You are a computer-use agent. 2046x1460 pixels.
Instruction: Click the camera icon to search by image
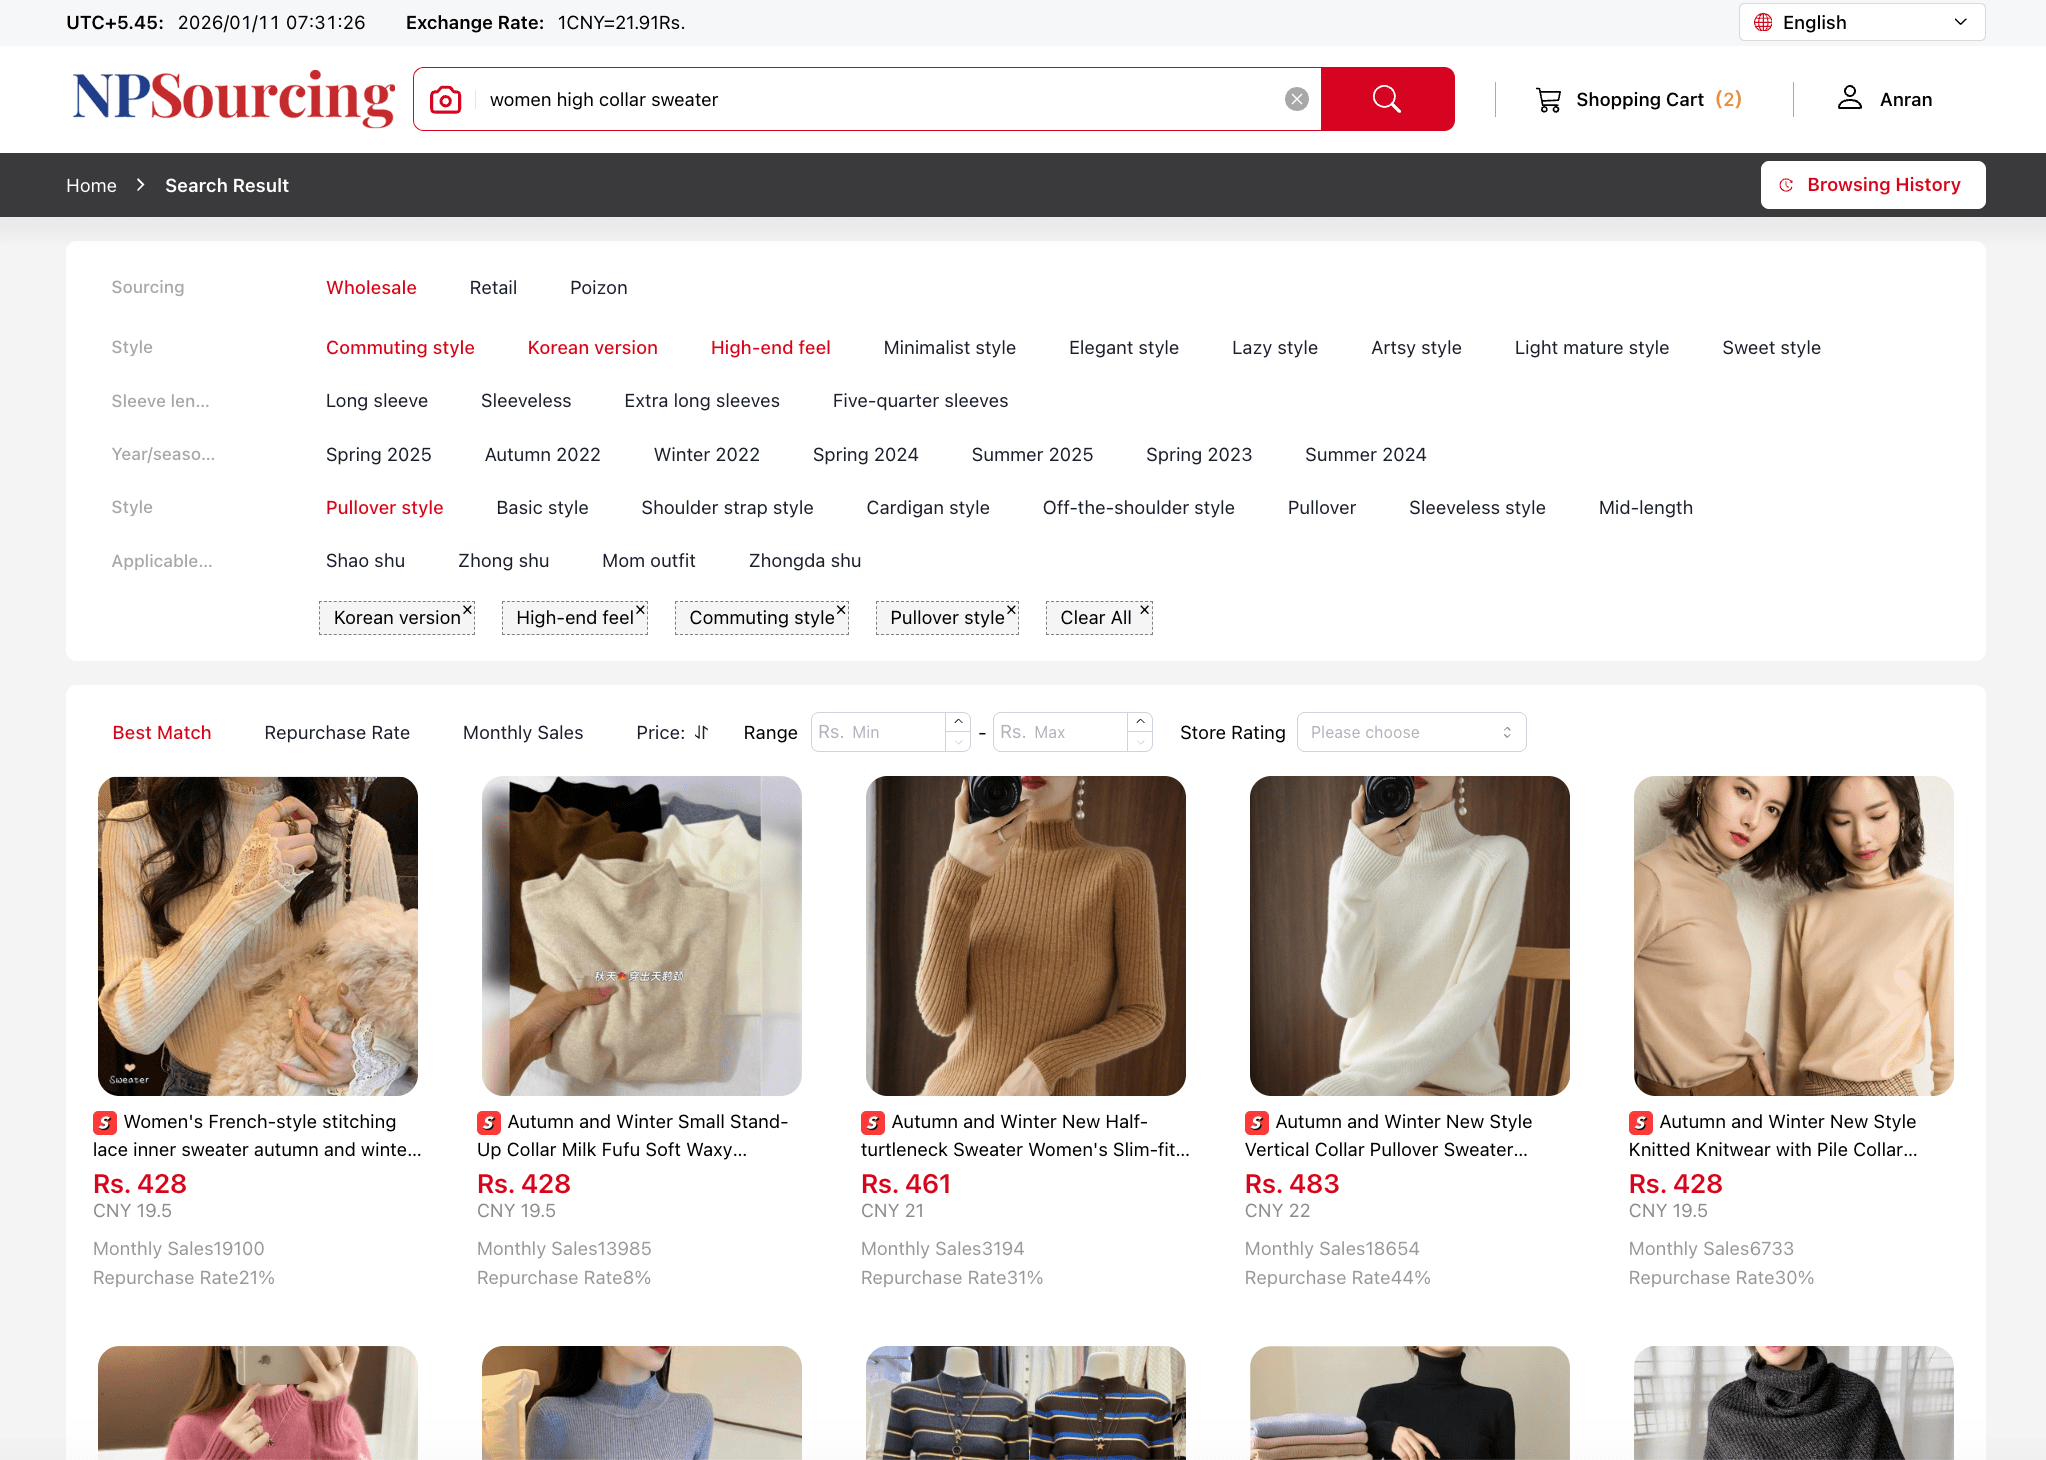(445, 99)
